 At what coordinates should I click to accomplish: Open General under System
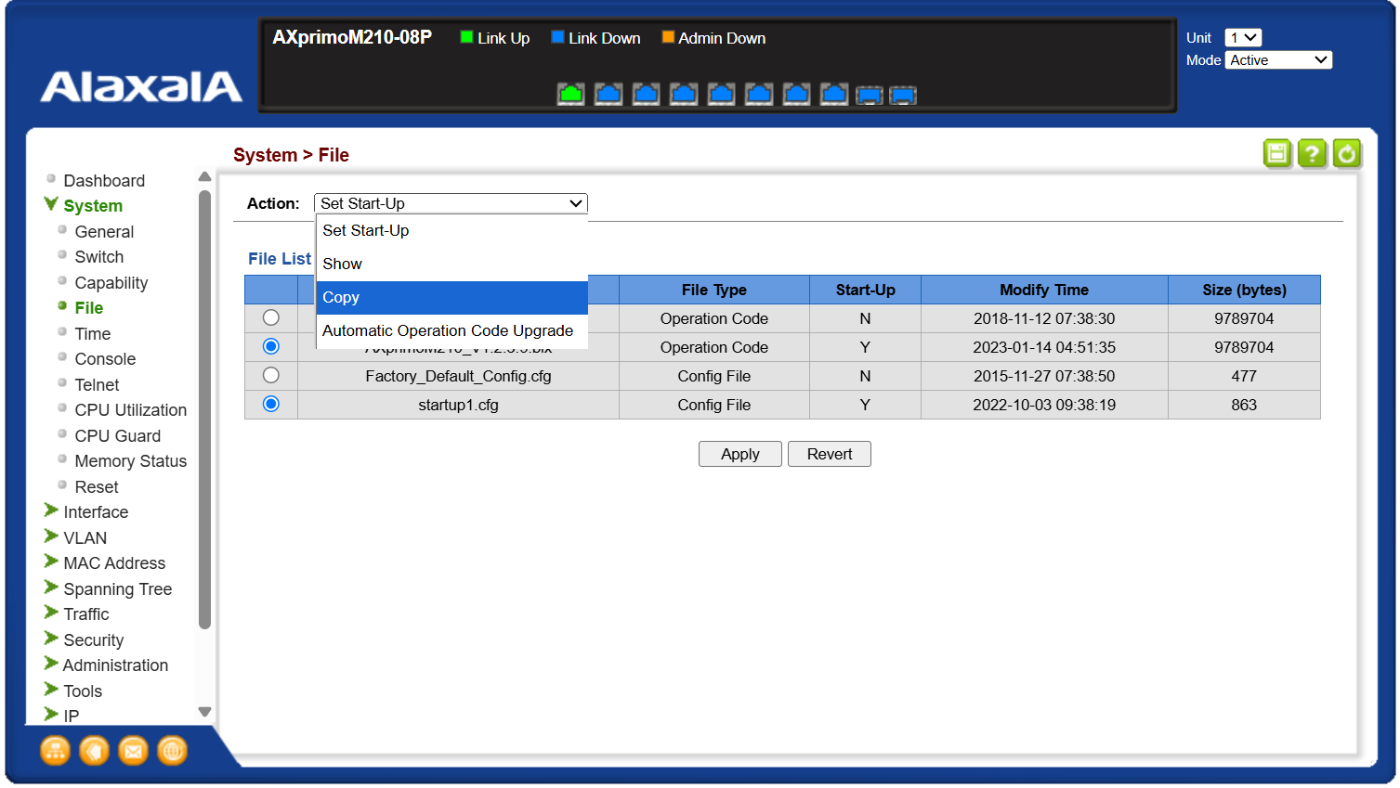click(104, 232)
